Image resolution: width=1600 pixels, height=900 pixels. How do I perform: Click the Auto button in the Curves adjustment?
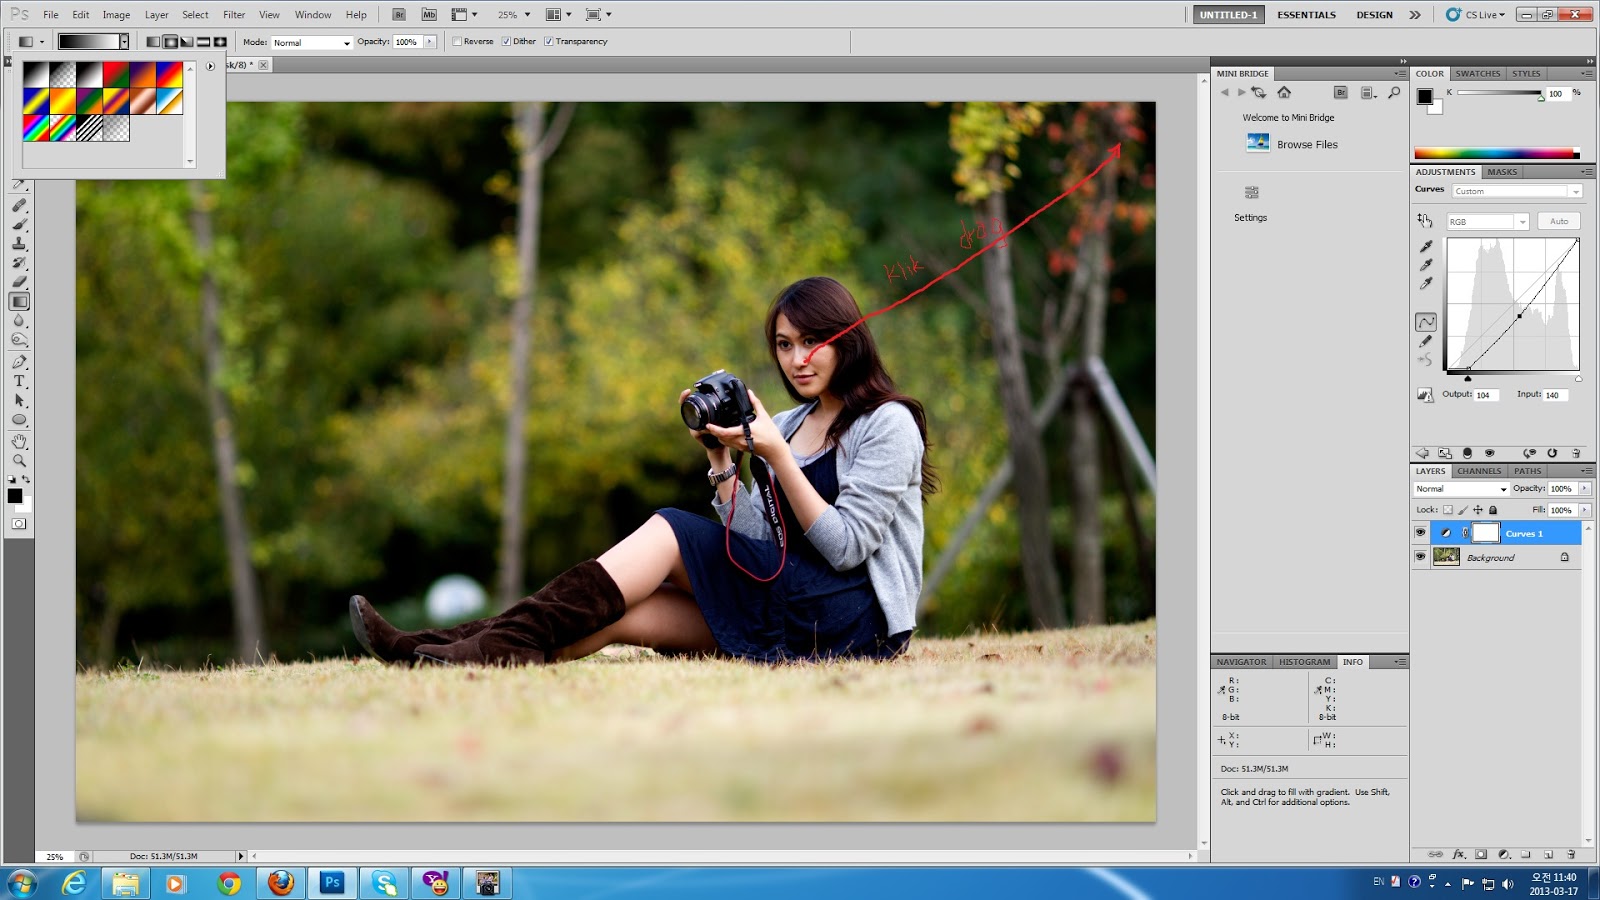point(1559,221)
